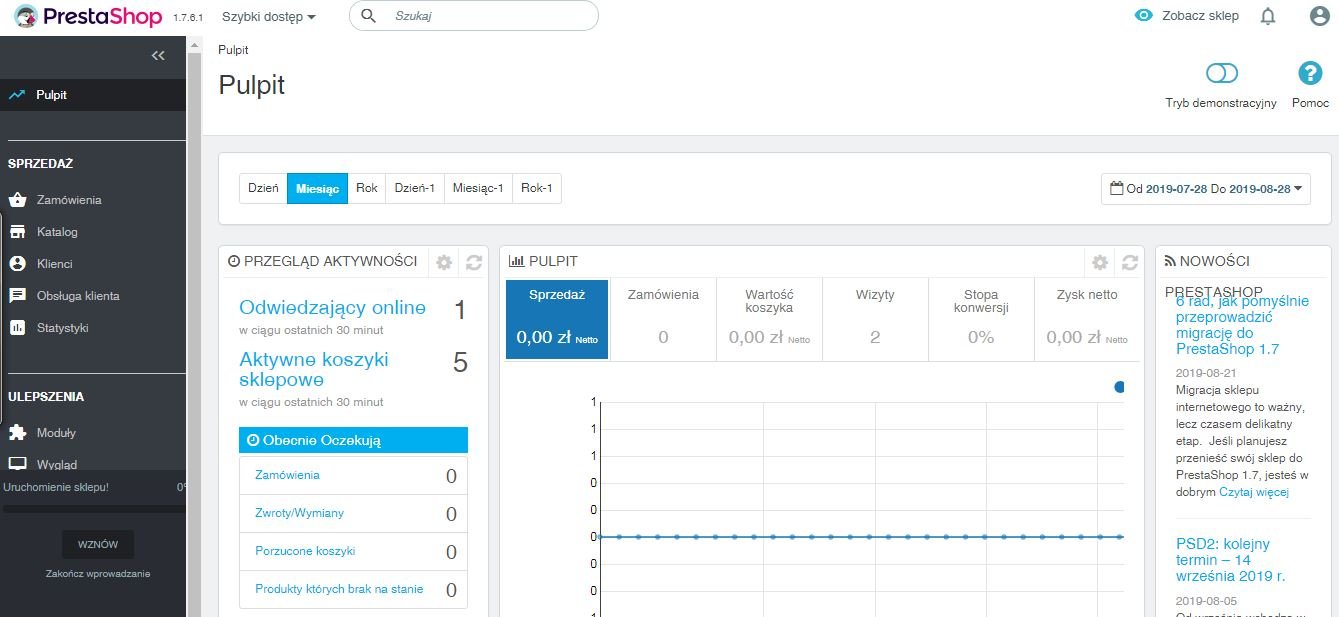Open Porzucone koszyki link

tap(305, 551)
